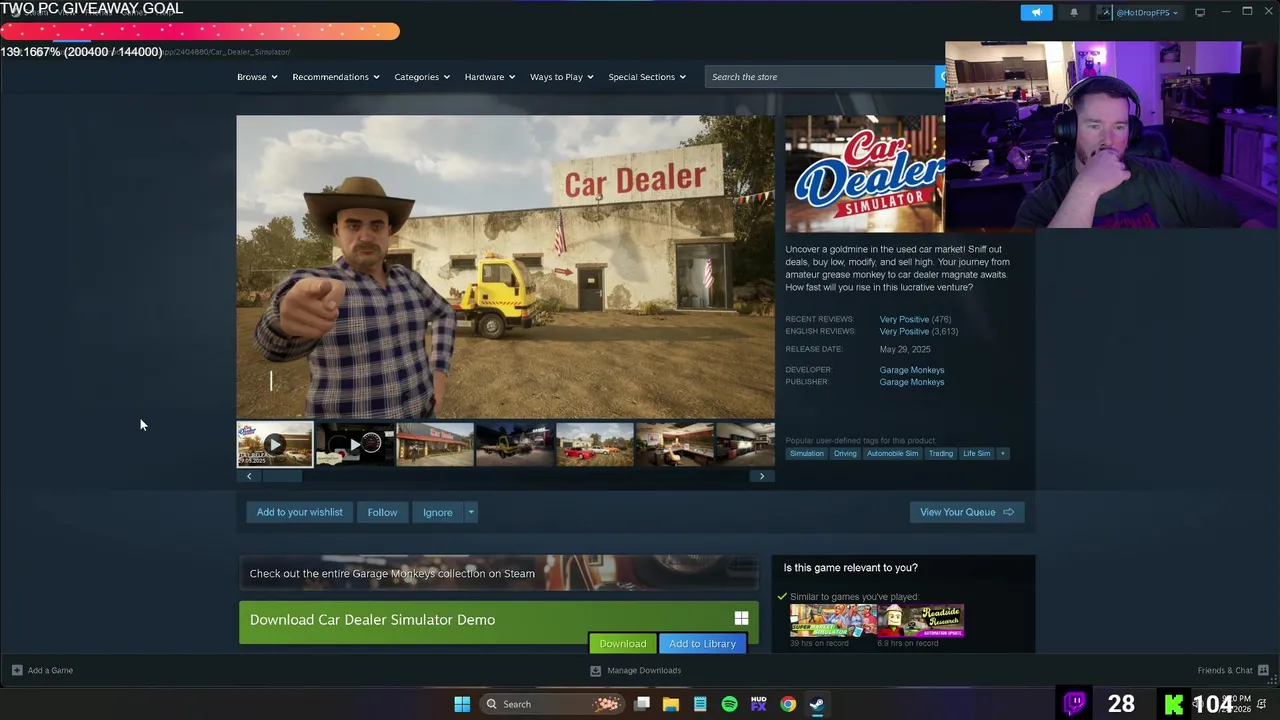Click 'Add a Game' at bottom left
Viewport: 1280px width, 720px height.
42,670
